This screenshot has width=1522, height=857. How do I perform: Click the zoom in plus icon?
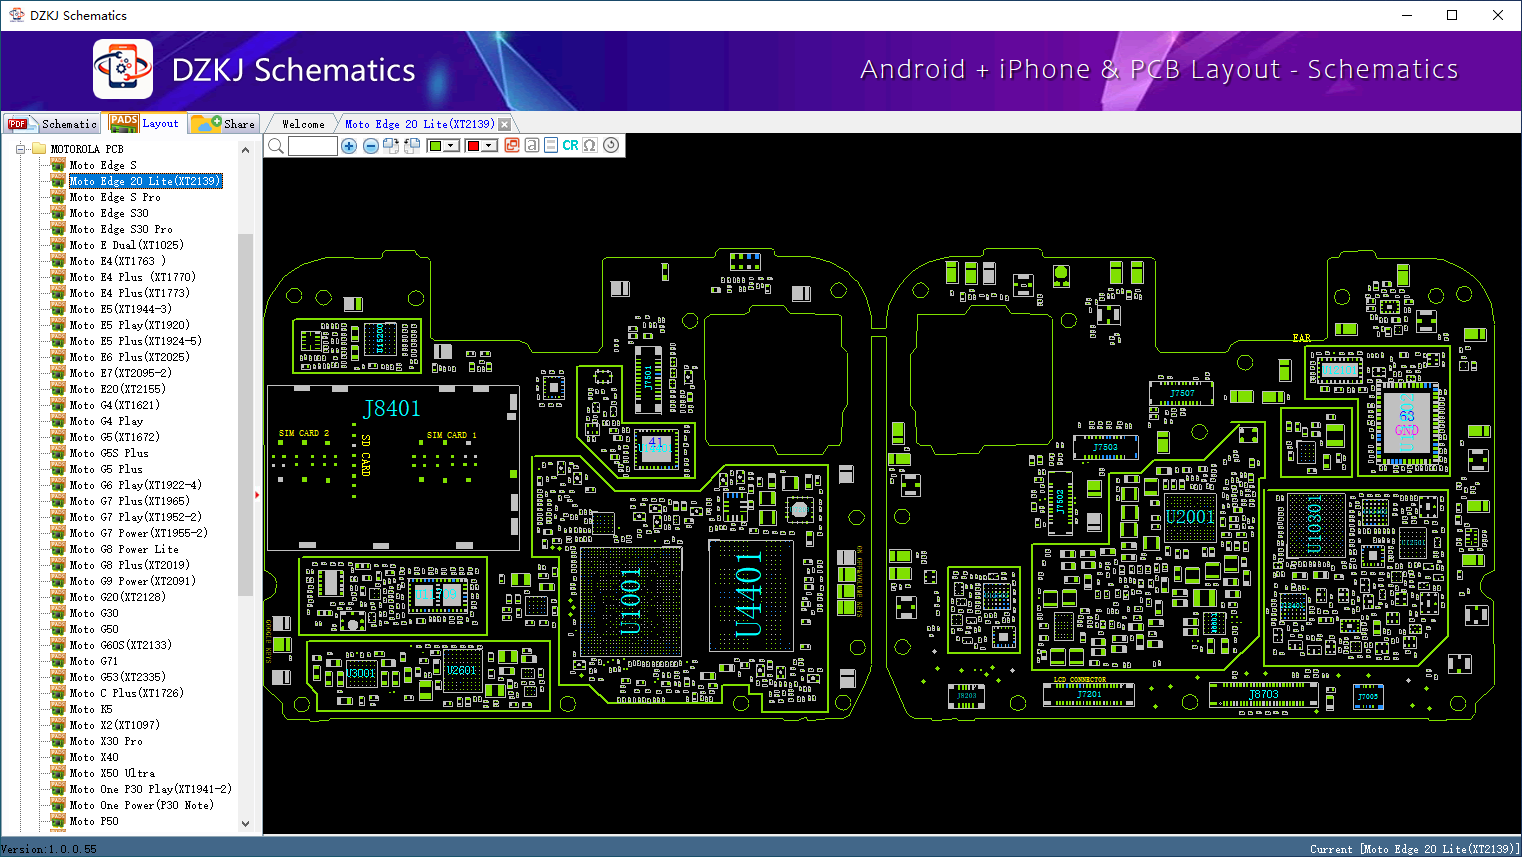point(349,146)
